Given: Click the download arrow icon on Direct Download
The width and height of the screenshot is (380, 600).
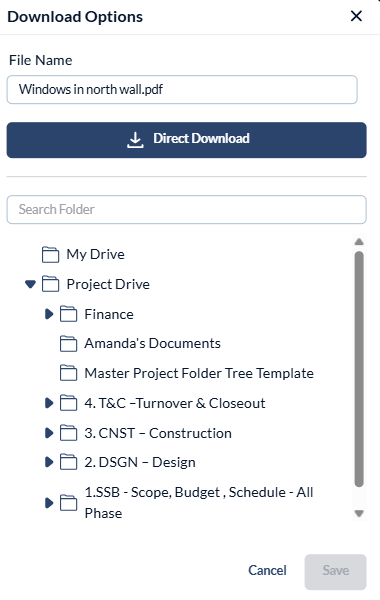Looking at the screenshot, I should click(x=135, y=140).
